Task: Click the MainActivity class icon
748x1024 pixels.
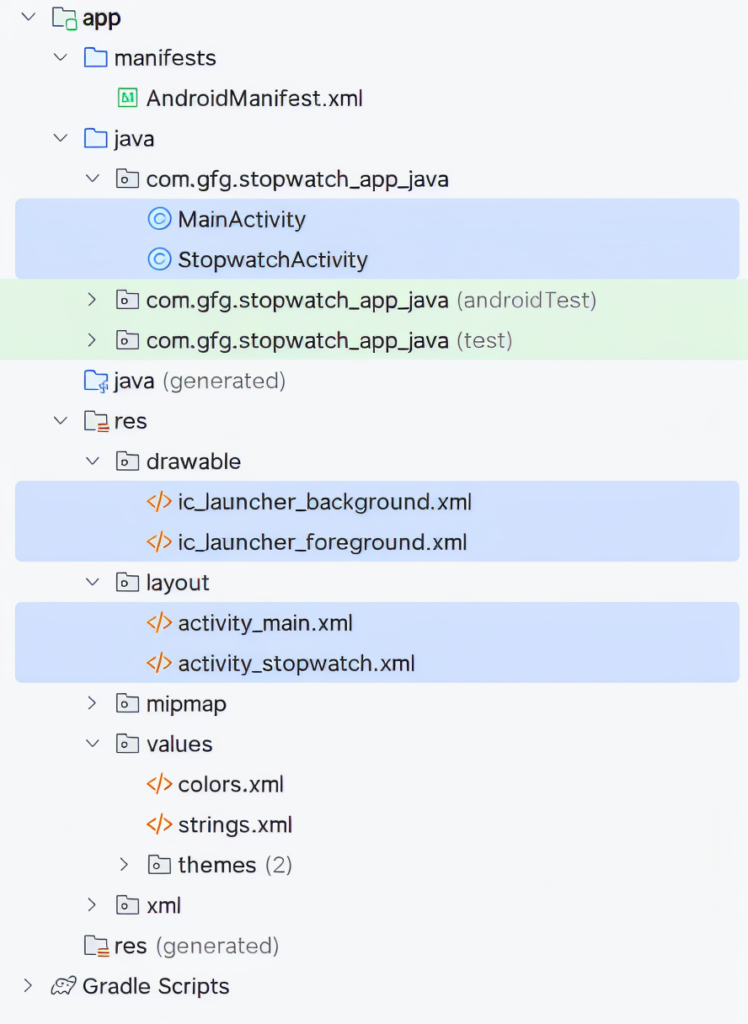Action: (159, 219)
